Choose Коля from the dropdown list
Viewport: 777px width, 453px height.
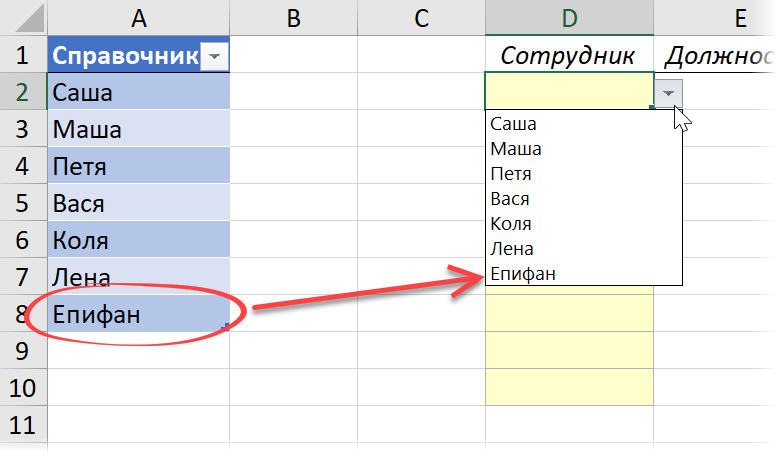512,224
